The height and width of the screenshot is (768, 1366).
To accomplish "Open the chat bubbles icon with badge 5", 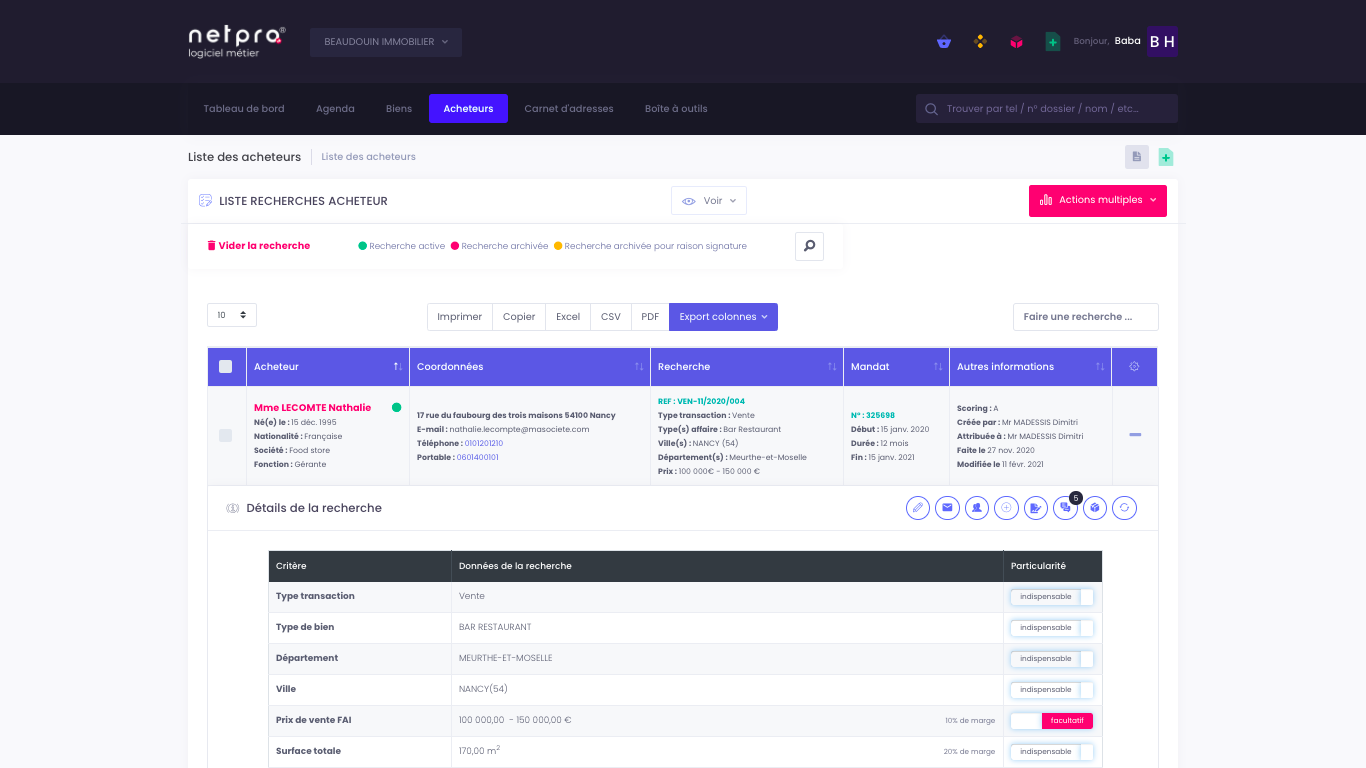I will (1065, 508).
